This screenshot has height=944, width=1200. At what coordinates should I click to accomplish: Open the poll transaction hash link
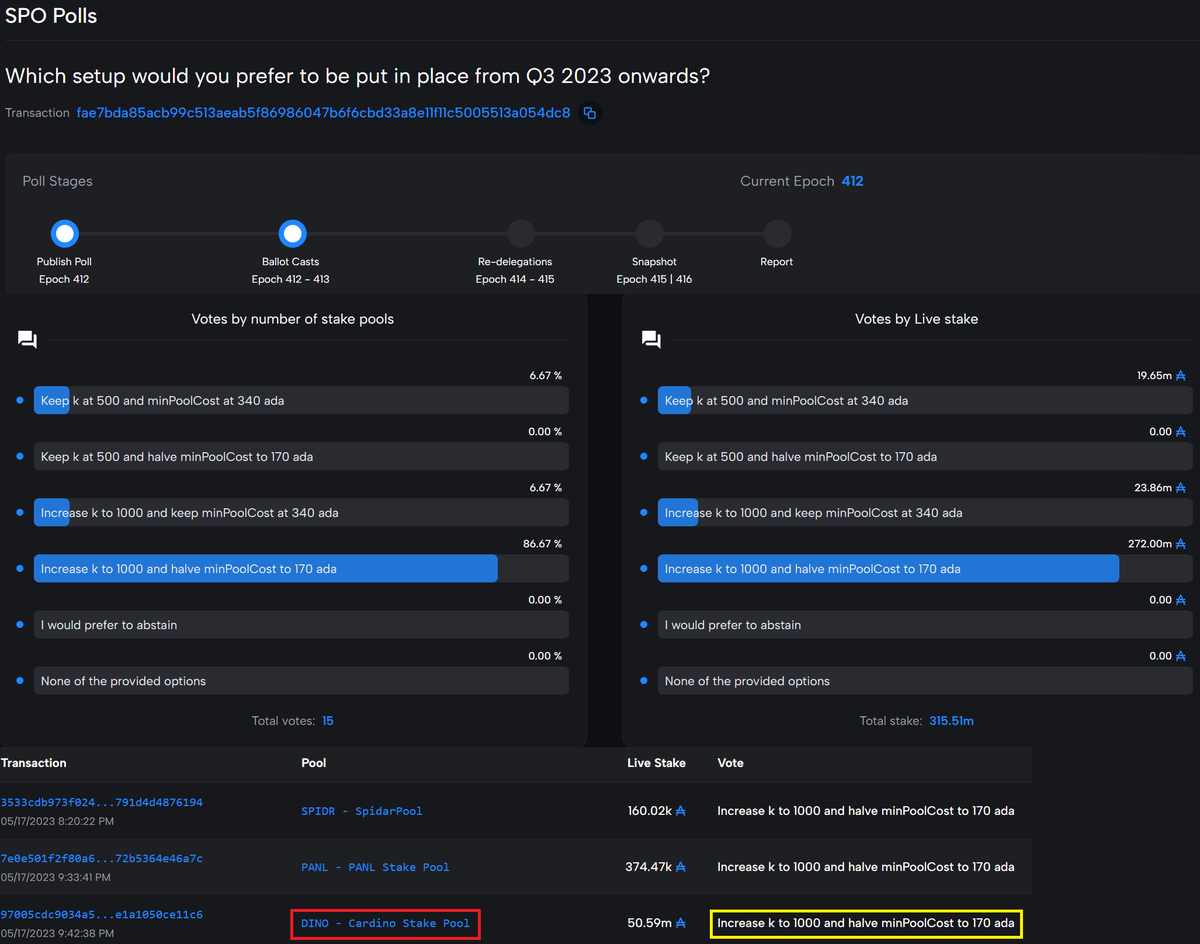coord(323,113)
